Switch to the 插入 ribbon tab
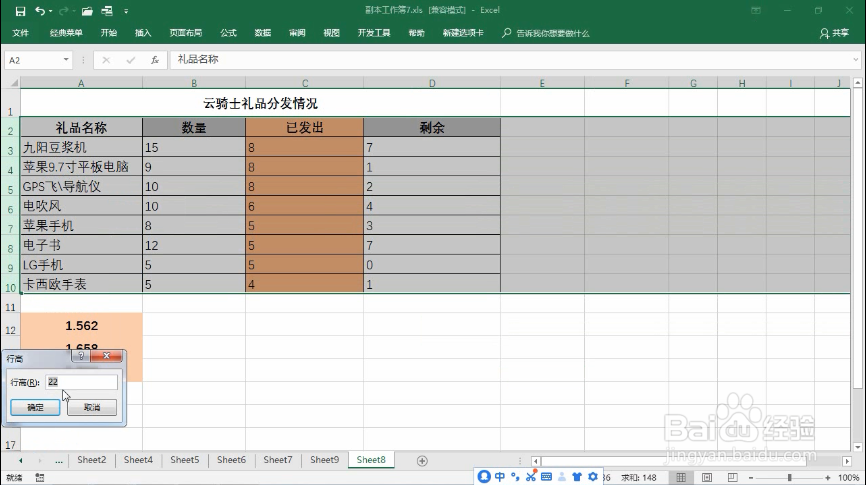Image resolution: width=866 pixels, height=485 pixels. click(143, 33)
